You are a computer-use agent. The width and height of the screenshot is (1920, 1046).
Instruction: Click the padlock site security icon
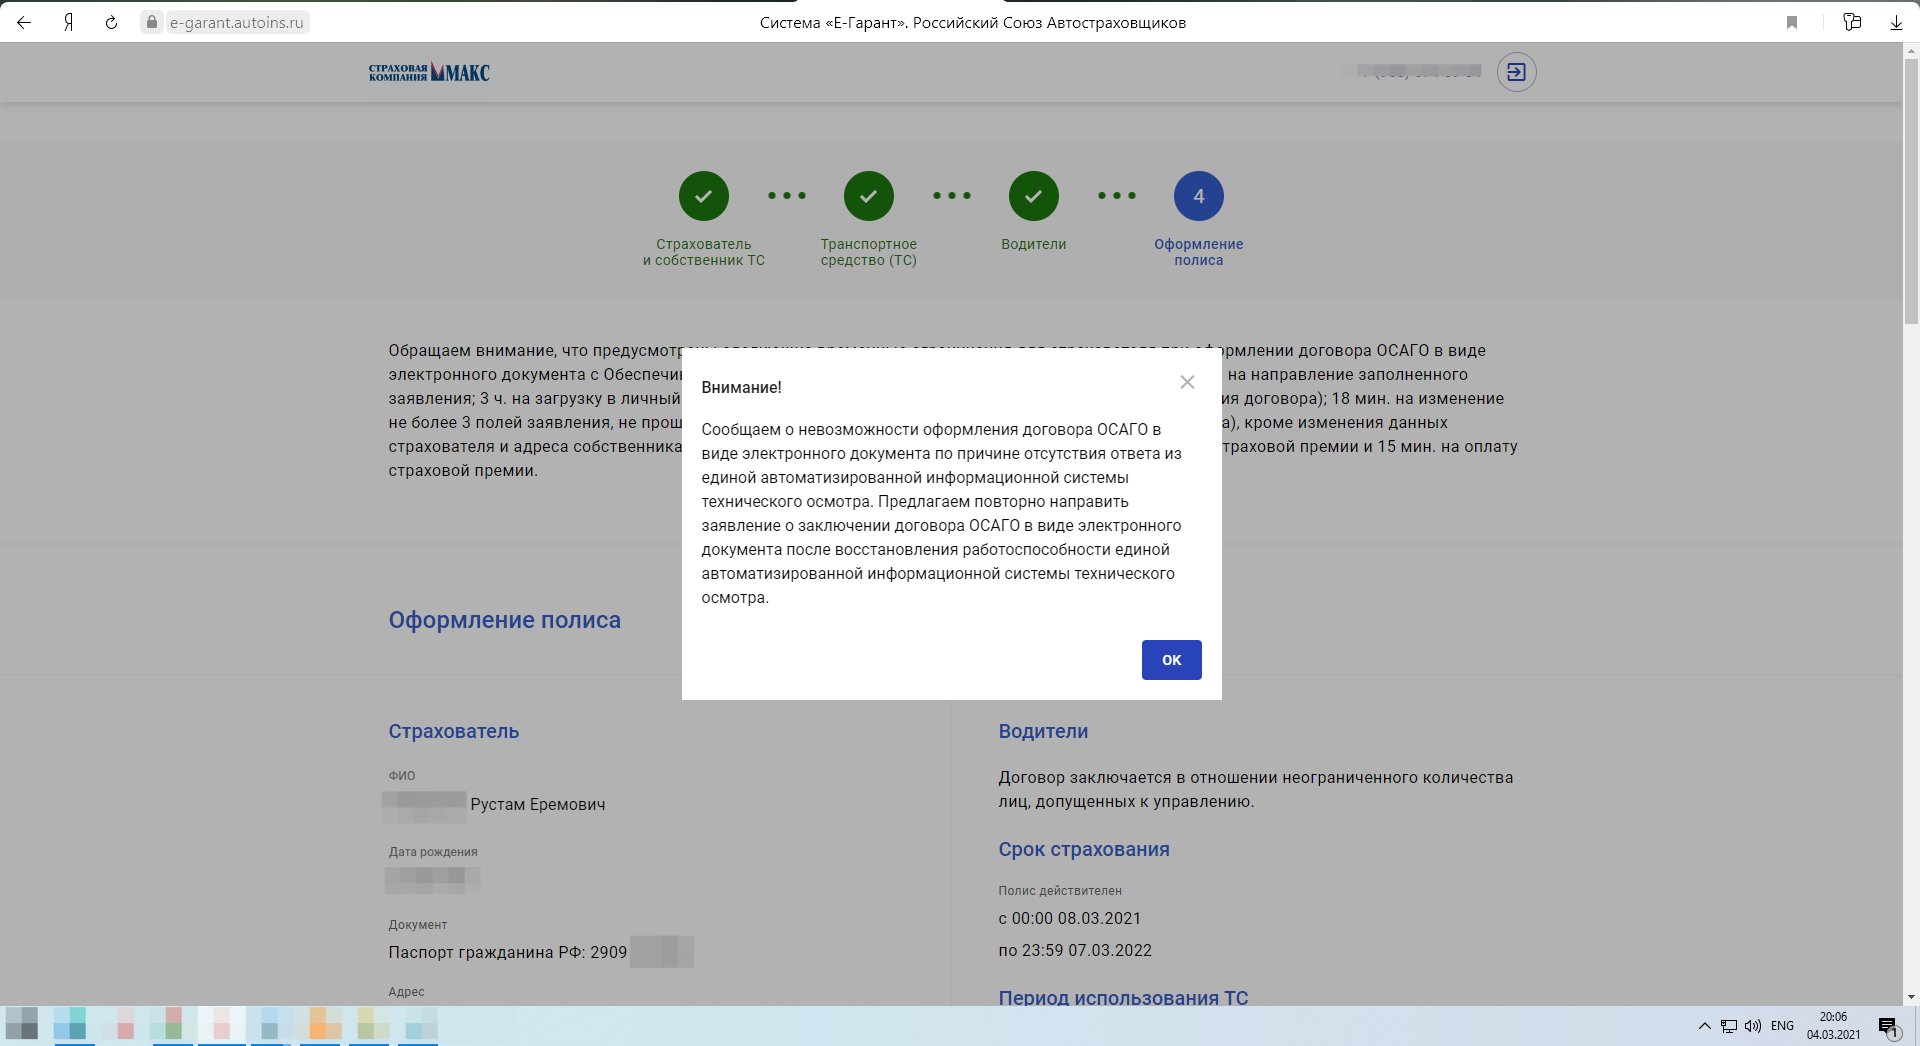[152, 22]
